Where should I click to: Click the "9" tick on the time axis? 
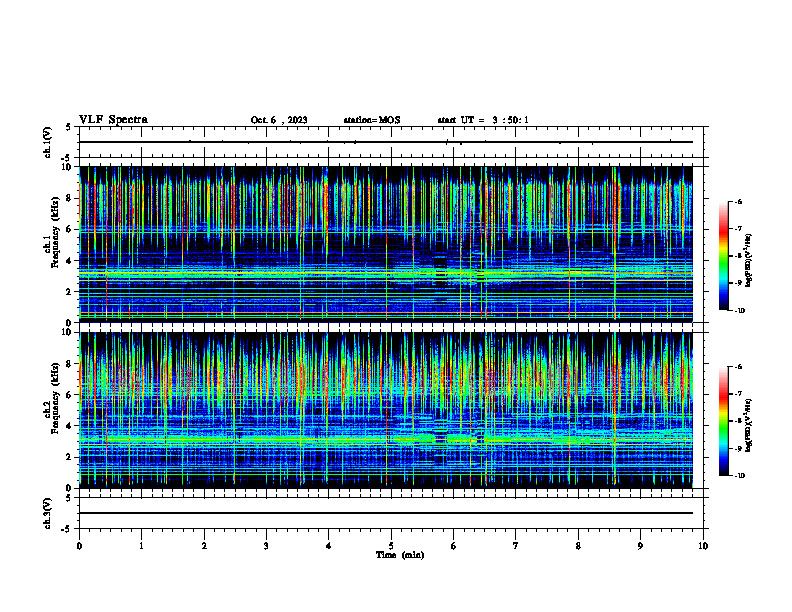click(640, 546)
